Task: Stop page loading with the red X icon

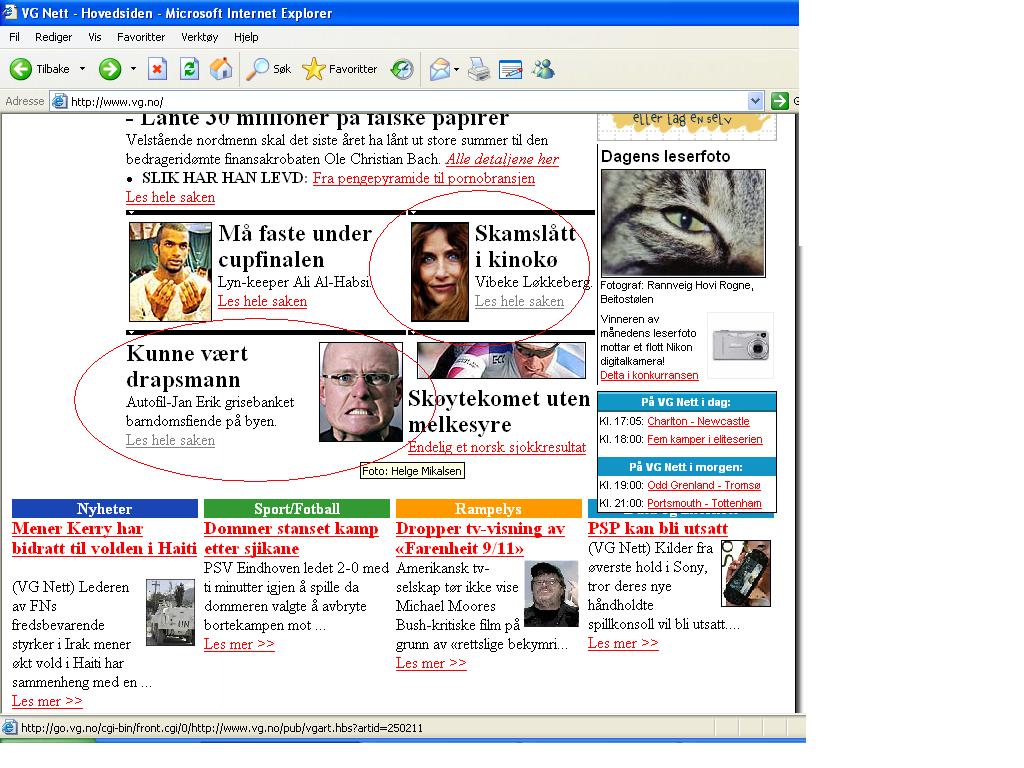Action: click(x=157, y=69)
